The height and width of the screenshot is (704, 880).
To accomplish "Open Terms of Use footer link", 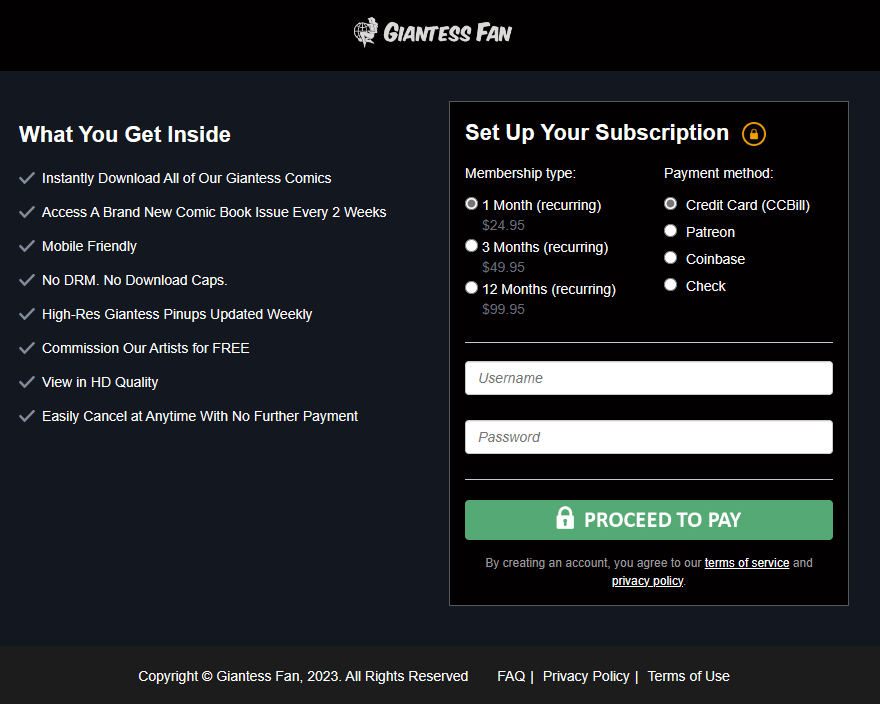I will [x=688, y=676].
